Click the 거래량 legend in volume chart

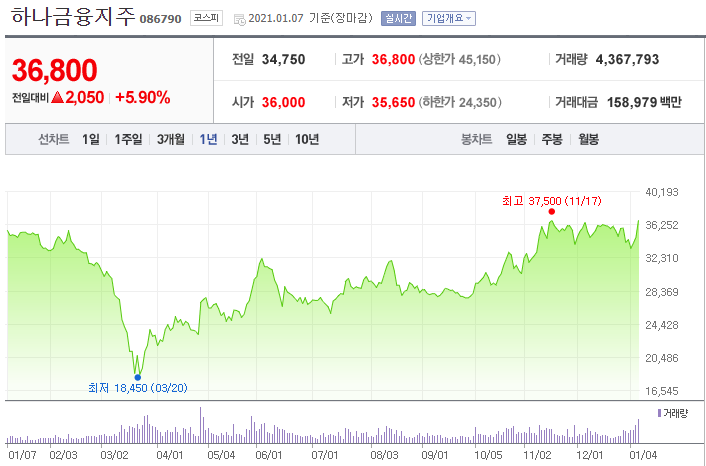click(x=673, y=413)
